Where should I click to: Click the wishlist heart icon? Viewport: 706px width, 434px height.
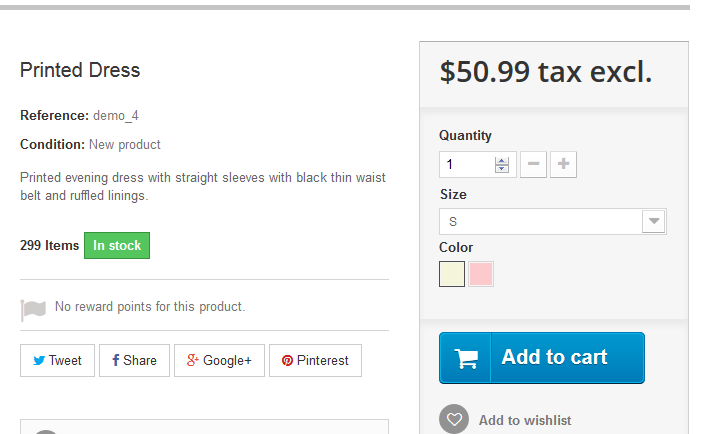[x=454, y=420]
